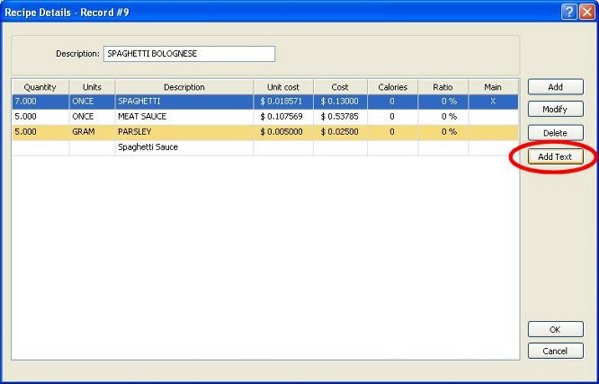Focus the Description input field
The width and height of the screenshot is (599, 384).
(189, 54)
